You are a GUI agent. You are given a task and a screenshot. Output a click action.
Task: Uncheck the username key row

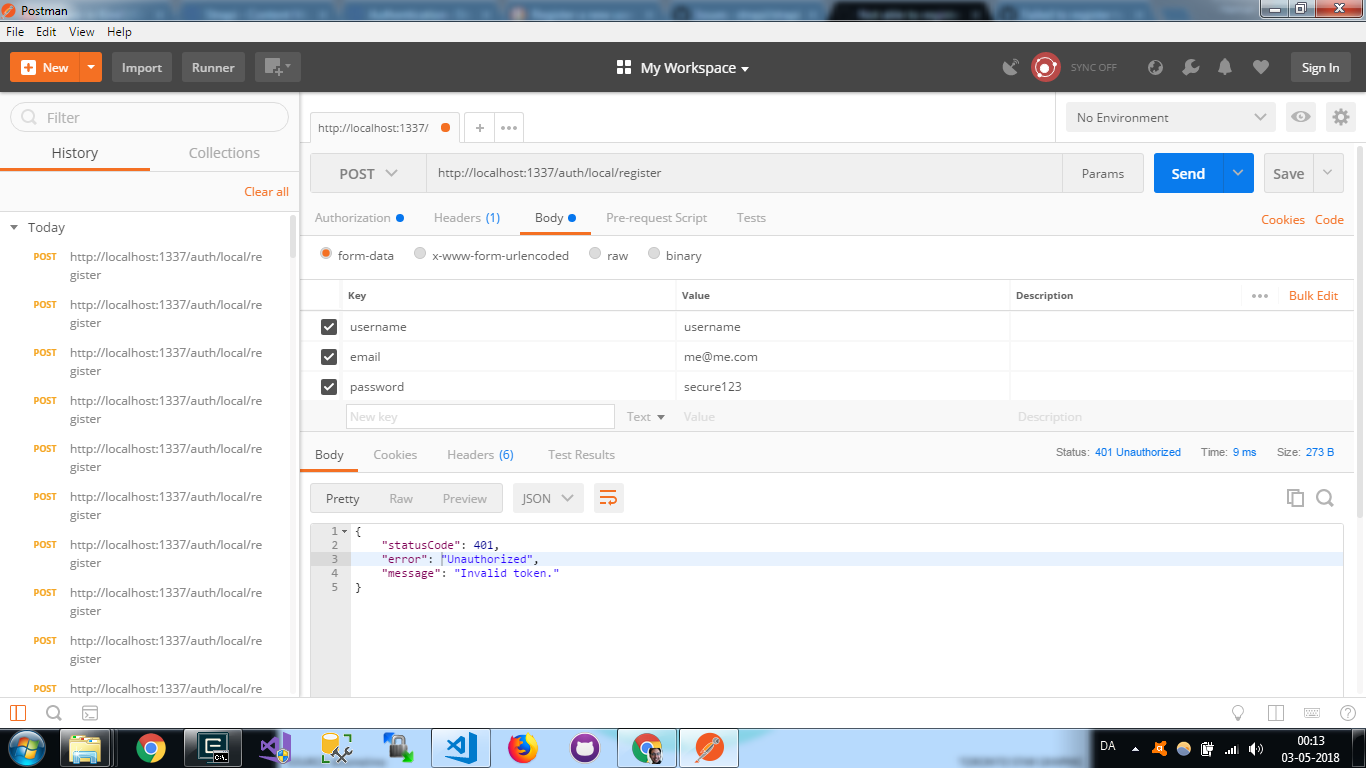[x=328, y=327]
